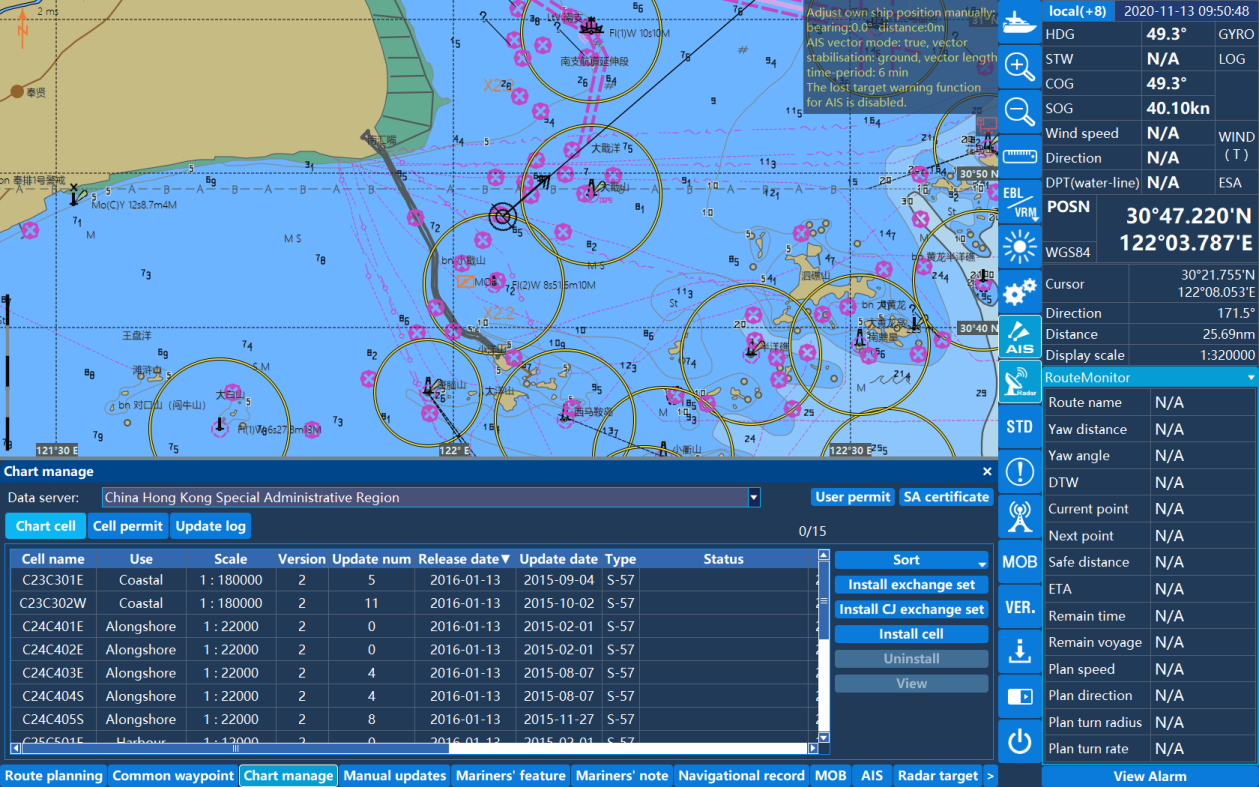Open the EBL/VRM tool
Screen dimensions: 1259x787
(1019, 200)
